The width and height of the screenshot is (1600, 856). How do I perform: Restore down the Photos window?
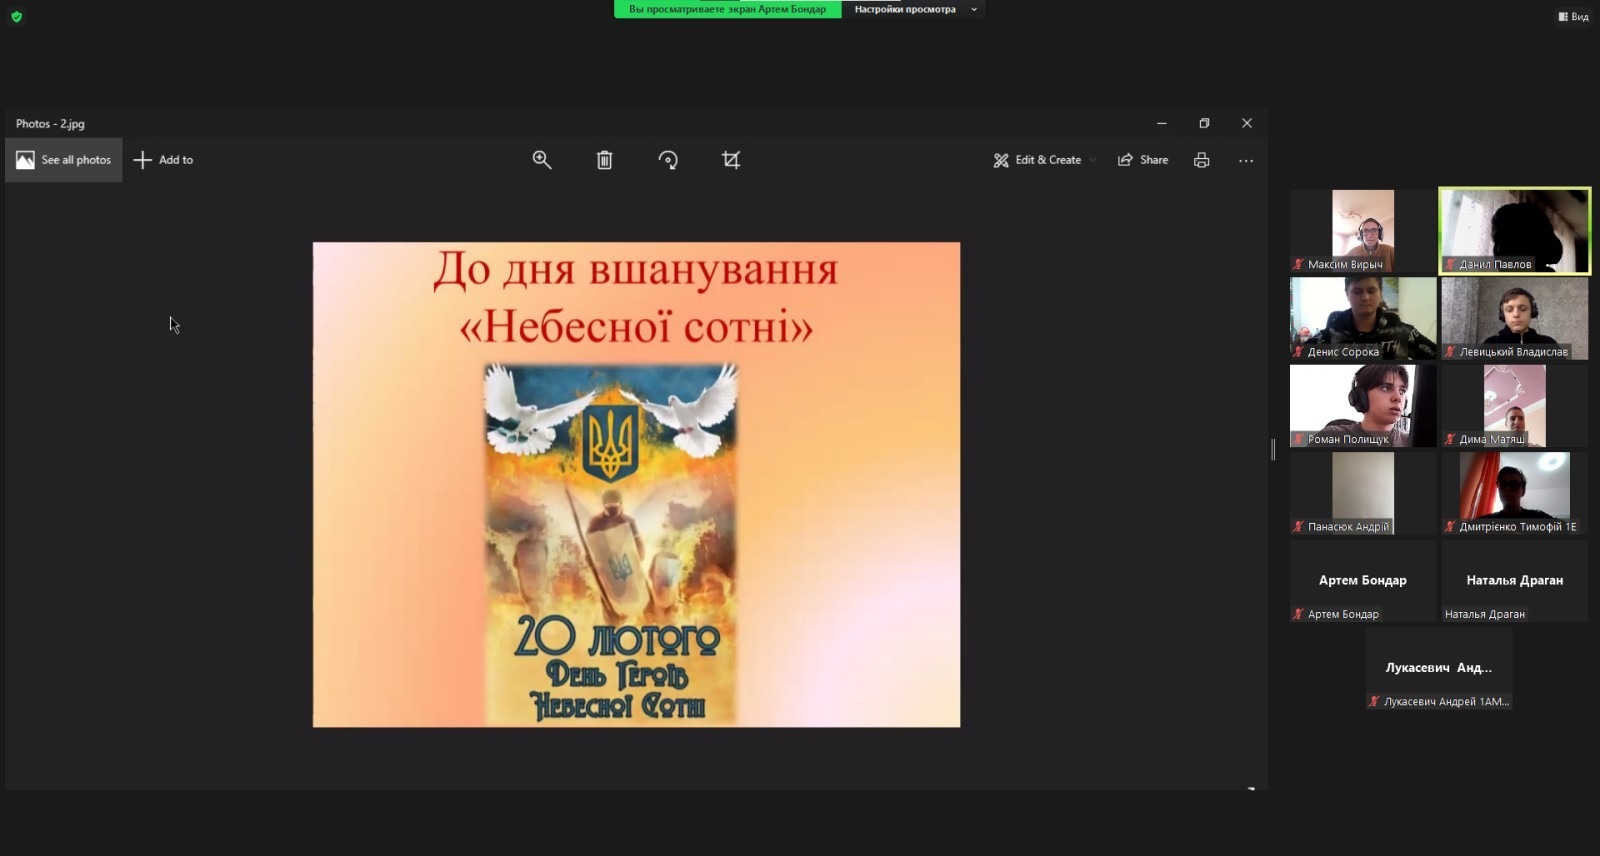click(1204, 123)
